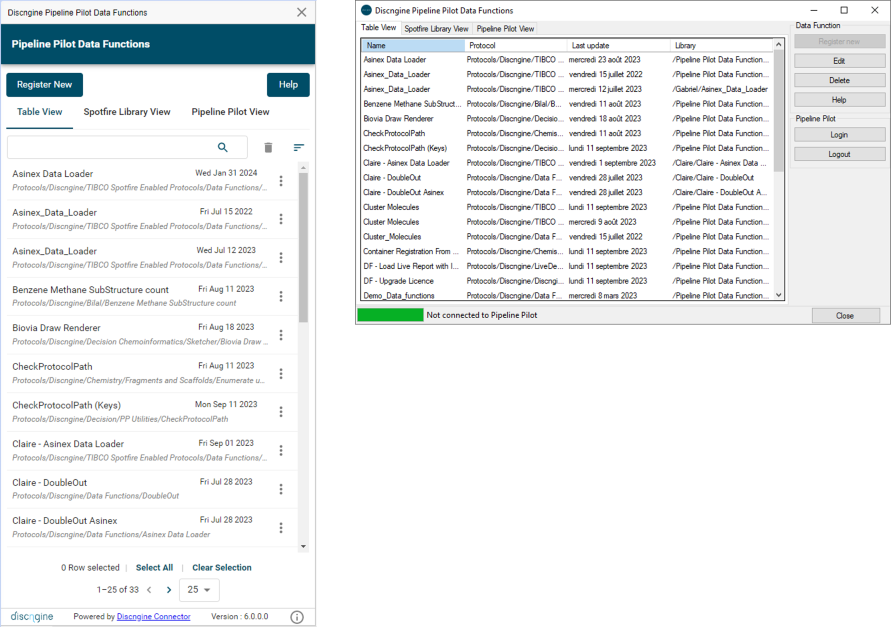Switch to Pipeline Pilot View tab in the left panel
Screen dimensions: 891x627
pos(230,112)
